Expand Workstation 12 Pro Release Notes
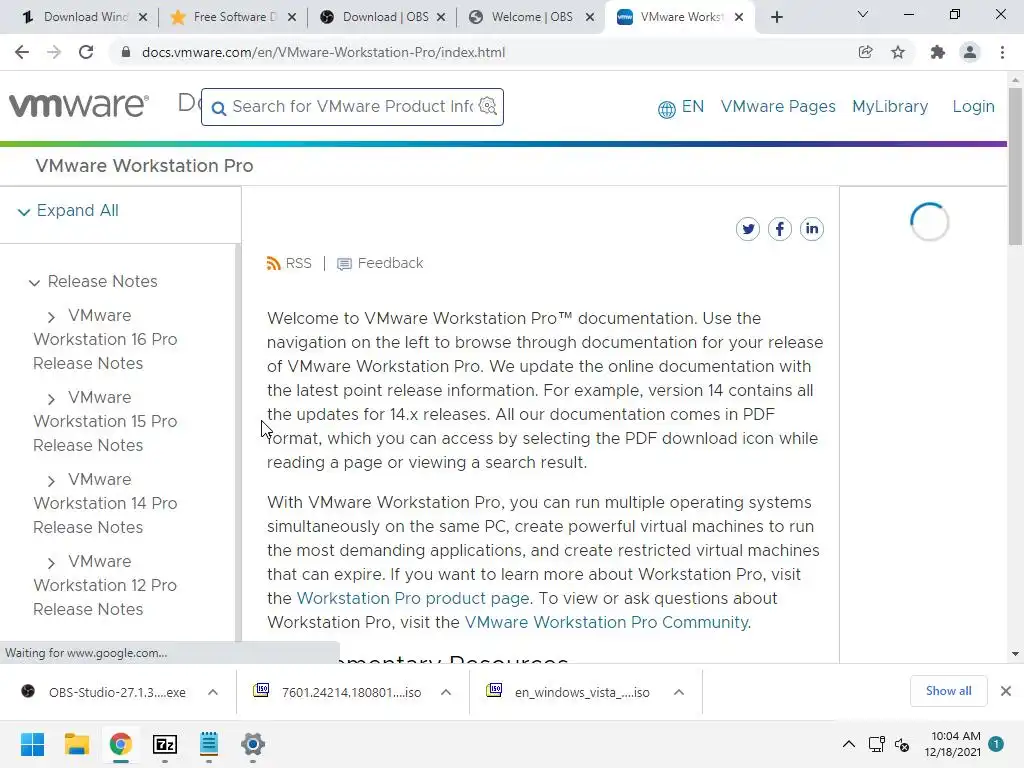Screen dimensions: 1024x768 (x=52, y=563)
